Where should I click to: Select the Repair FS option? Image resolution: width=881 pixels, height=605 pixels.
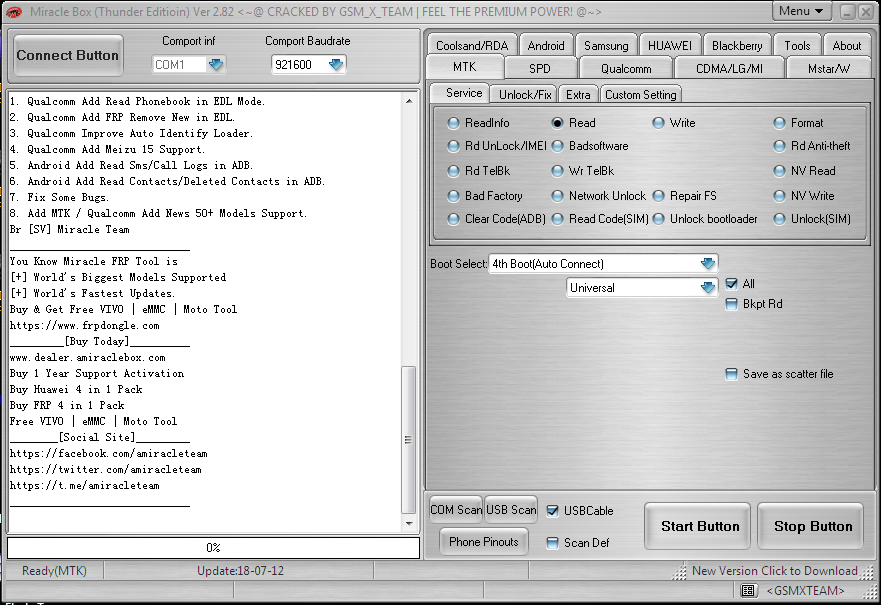tap(658, 196)
